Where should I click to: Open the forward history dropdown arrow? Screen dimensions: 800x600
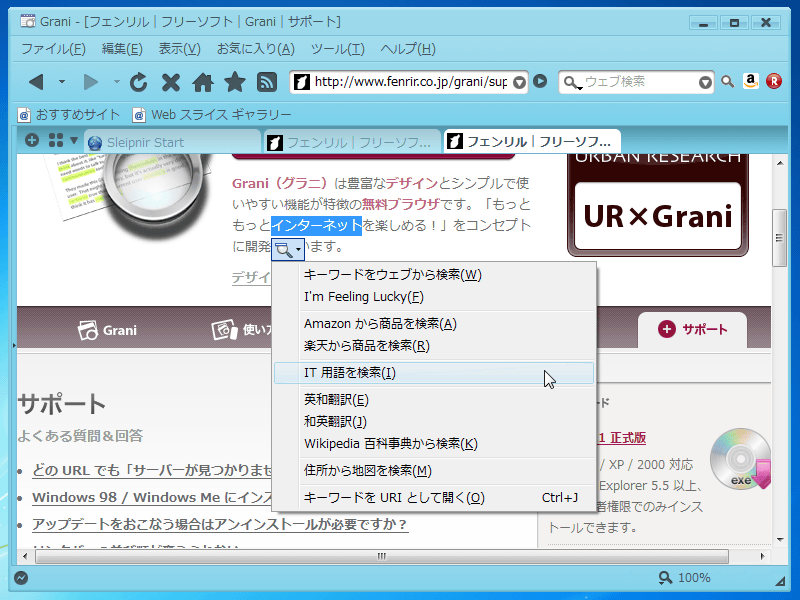click(116, 82)
